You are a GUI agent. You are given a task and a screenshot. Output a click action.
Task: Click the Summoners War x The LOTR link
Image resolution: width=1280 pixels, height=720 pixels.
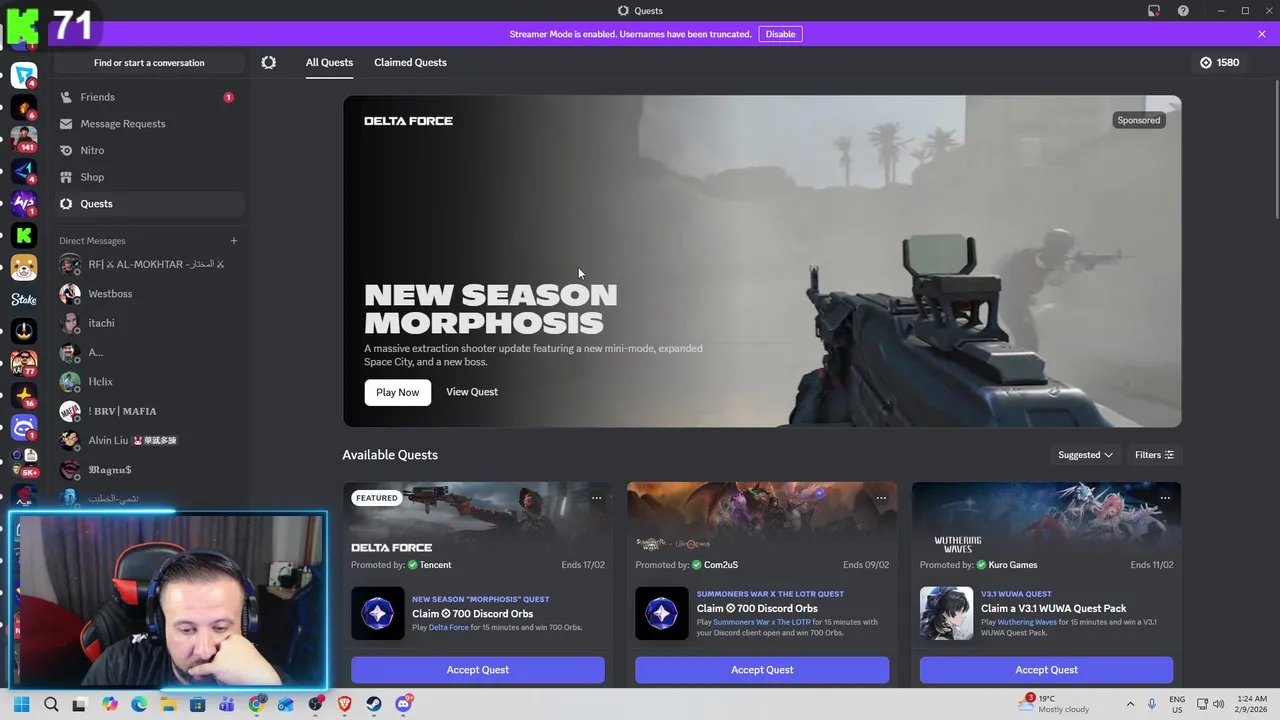click(761, 622)
